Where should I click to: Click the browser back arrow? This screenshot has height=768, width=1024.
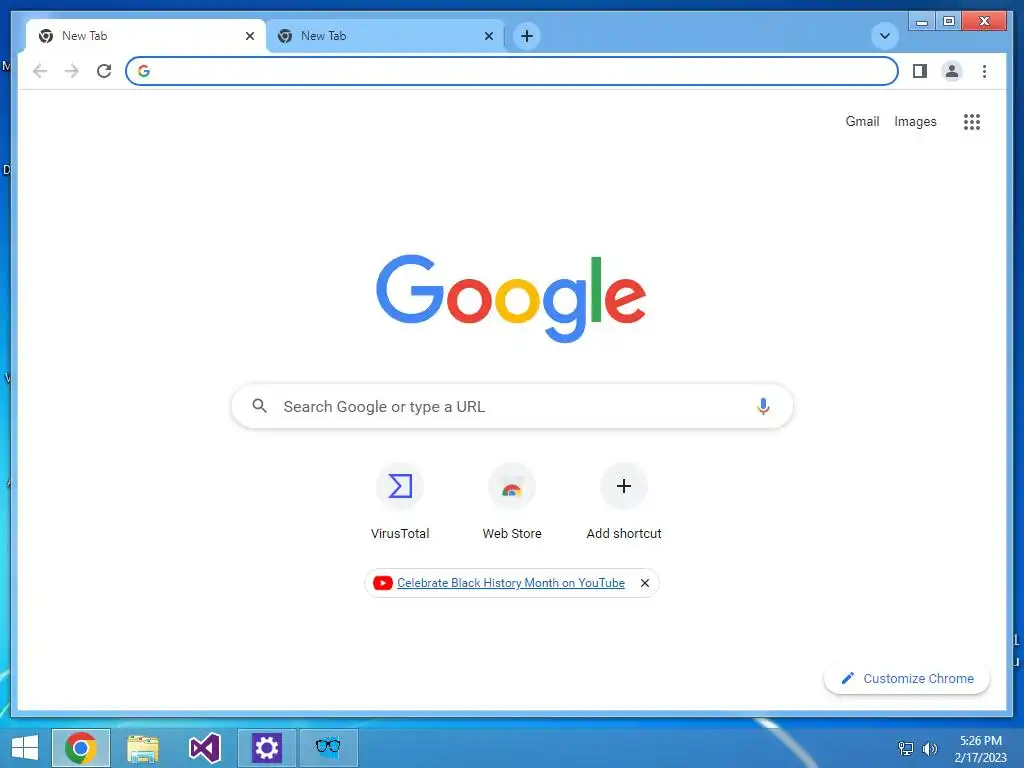click(40, 71)
